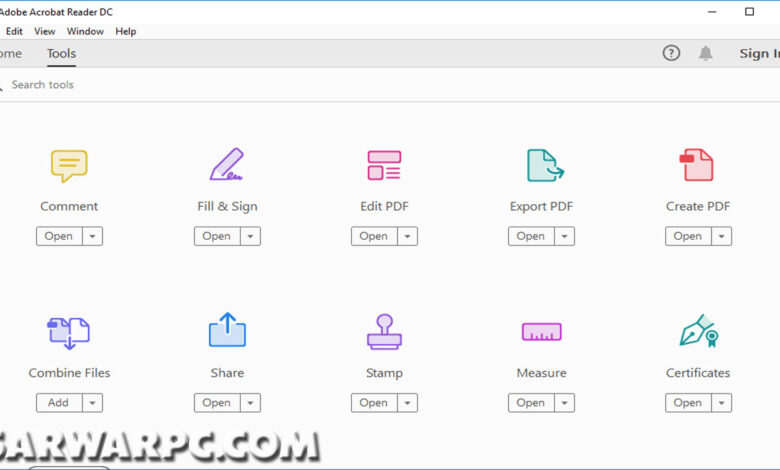Open the Edit menu

coord(14,31)
